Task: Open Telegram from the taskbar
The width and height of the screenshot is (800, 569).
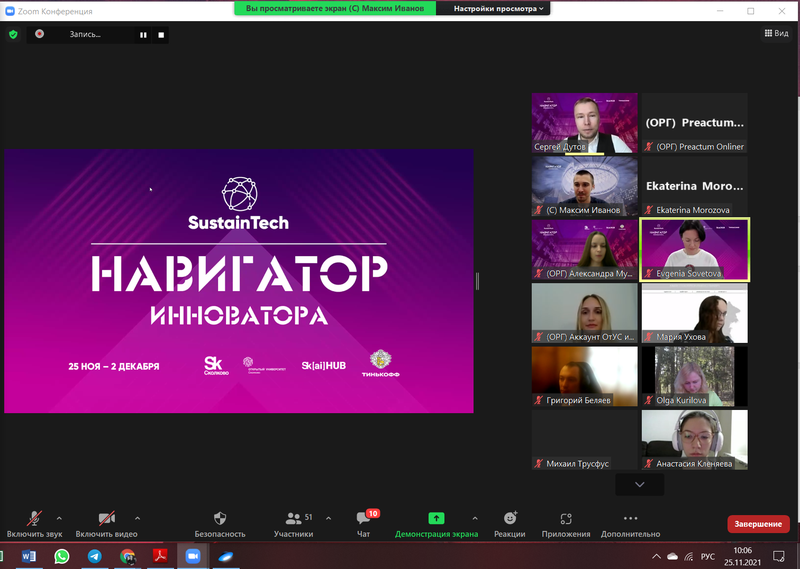Action: pos(95,556)
